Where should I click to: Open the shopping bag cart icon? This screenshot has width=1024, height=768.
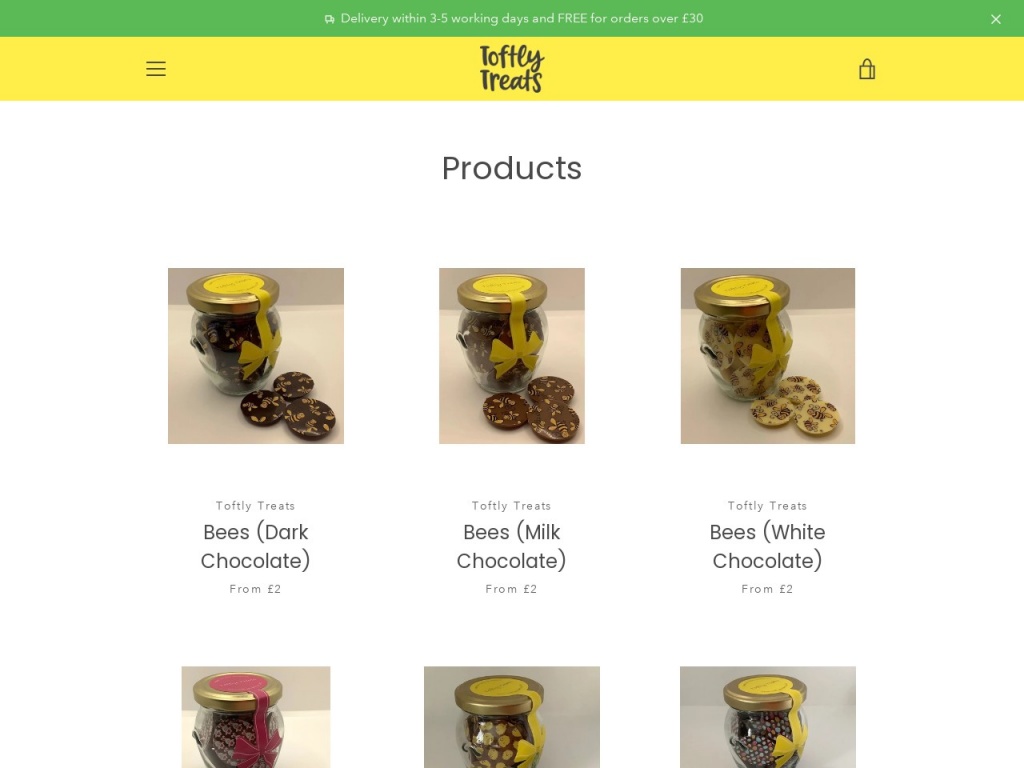[x=867, y=69]
